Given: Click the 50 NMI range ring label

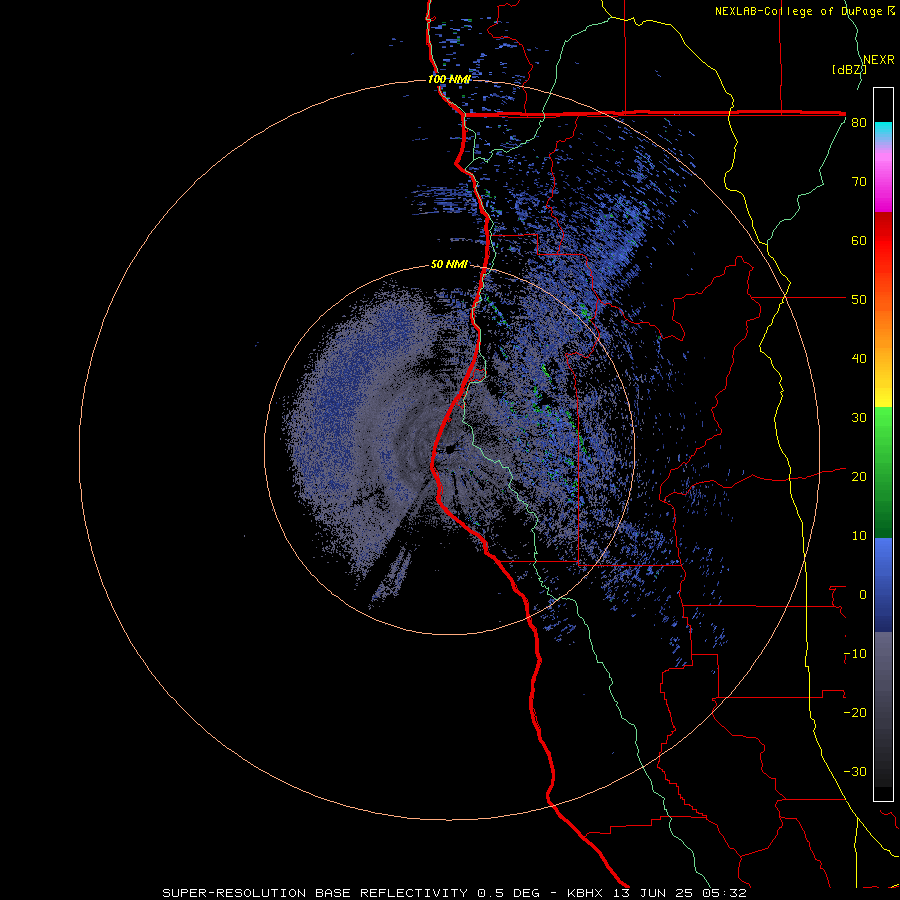Looking at the screenshot, I should coord(449,265).
